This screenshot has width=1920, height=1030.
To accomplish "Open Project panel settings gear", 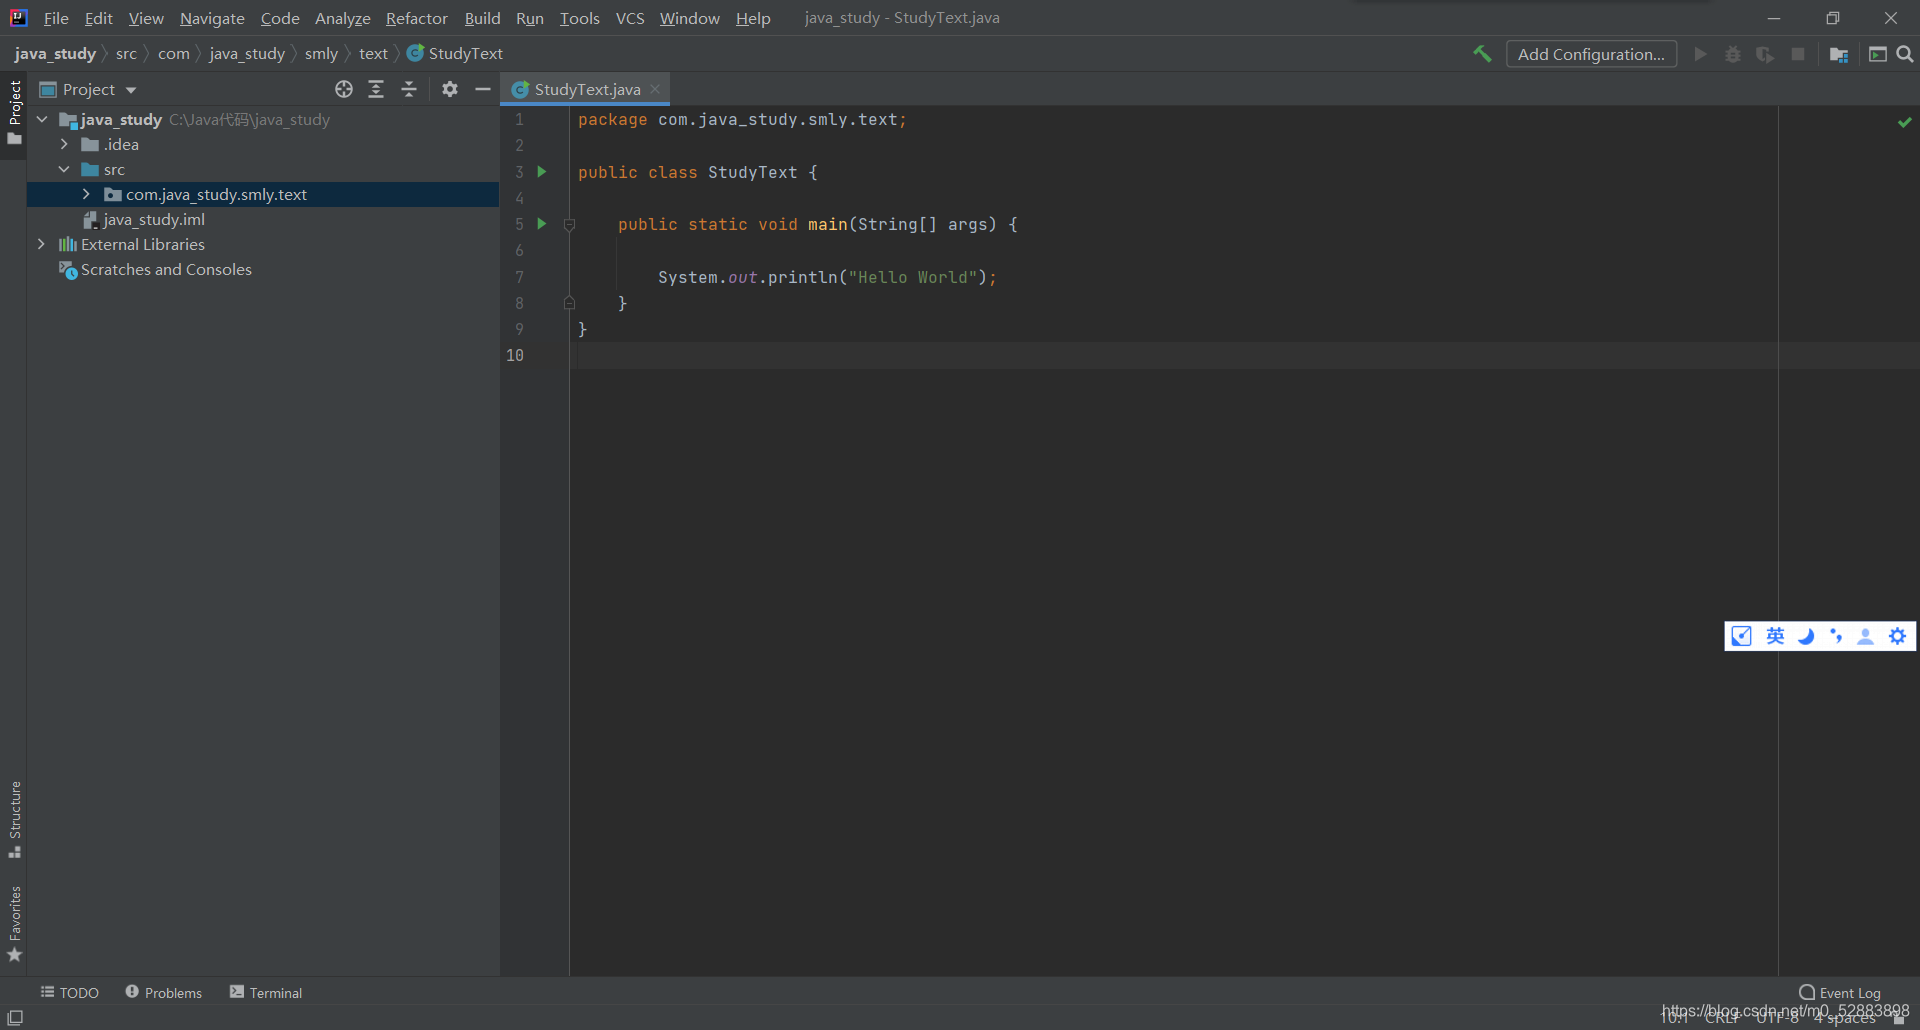I will (x=450, y=89).
